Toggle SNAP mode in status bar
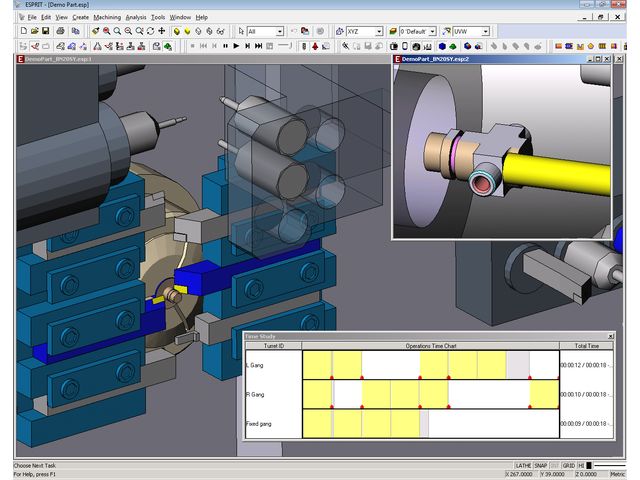The image size is (640, 480). click(x=541, y=466)
